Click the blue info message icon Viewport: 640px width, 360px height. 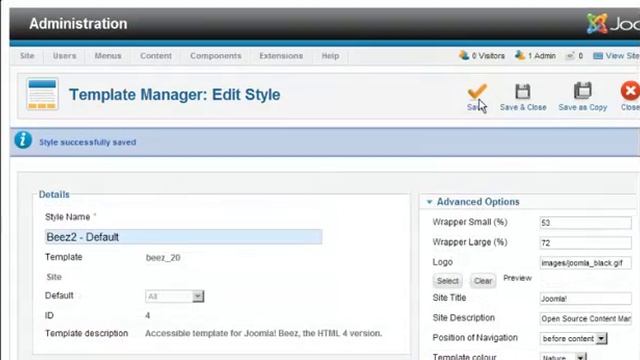23,140
